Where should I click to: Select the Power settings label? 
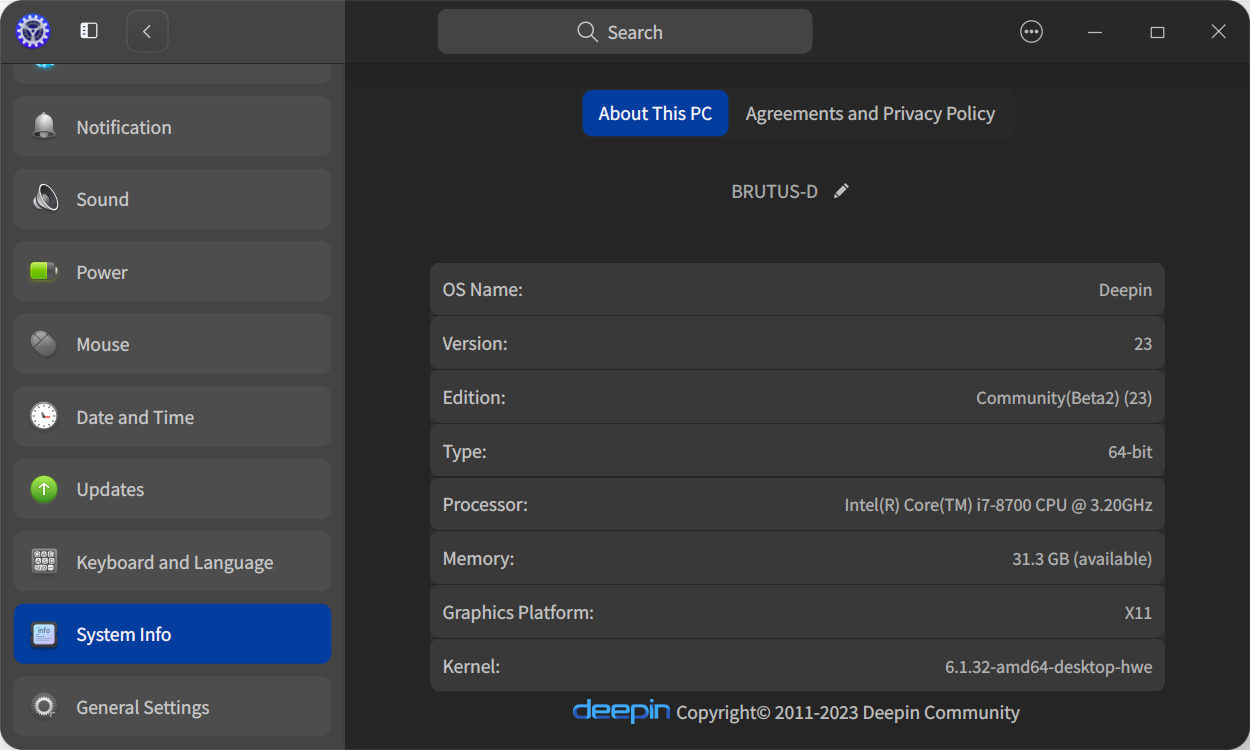[x=102, y=272]
